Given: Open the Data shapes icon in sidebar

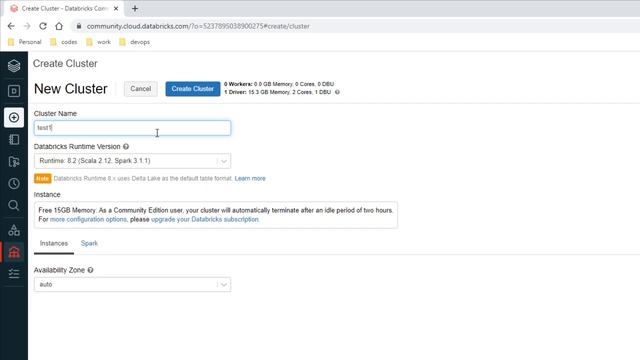Looking at the screenshot, I should (x=14, y=230).
